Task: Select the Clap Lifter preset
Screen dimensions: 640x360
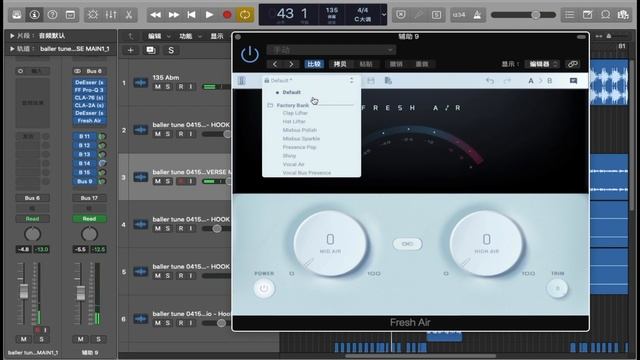Action: pyautogui.click(x=295, y=113)
